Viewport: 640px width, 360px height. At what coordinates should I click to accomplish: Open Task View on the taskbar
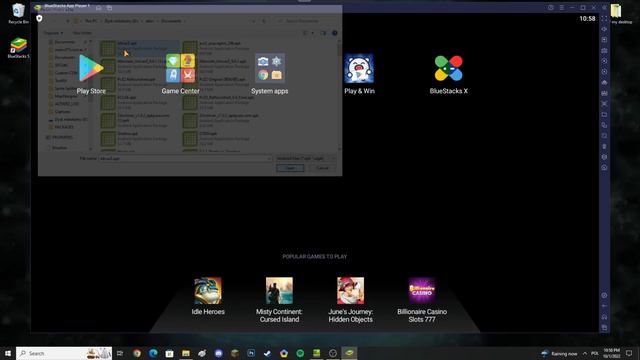[x=120, y=353]
